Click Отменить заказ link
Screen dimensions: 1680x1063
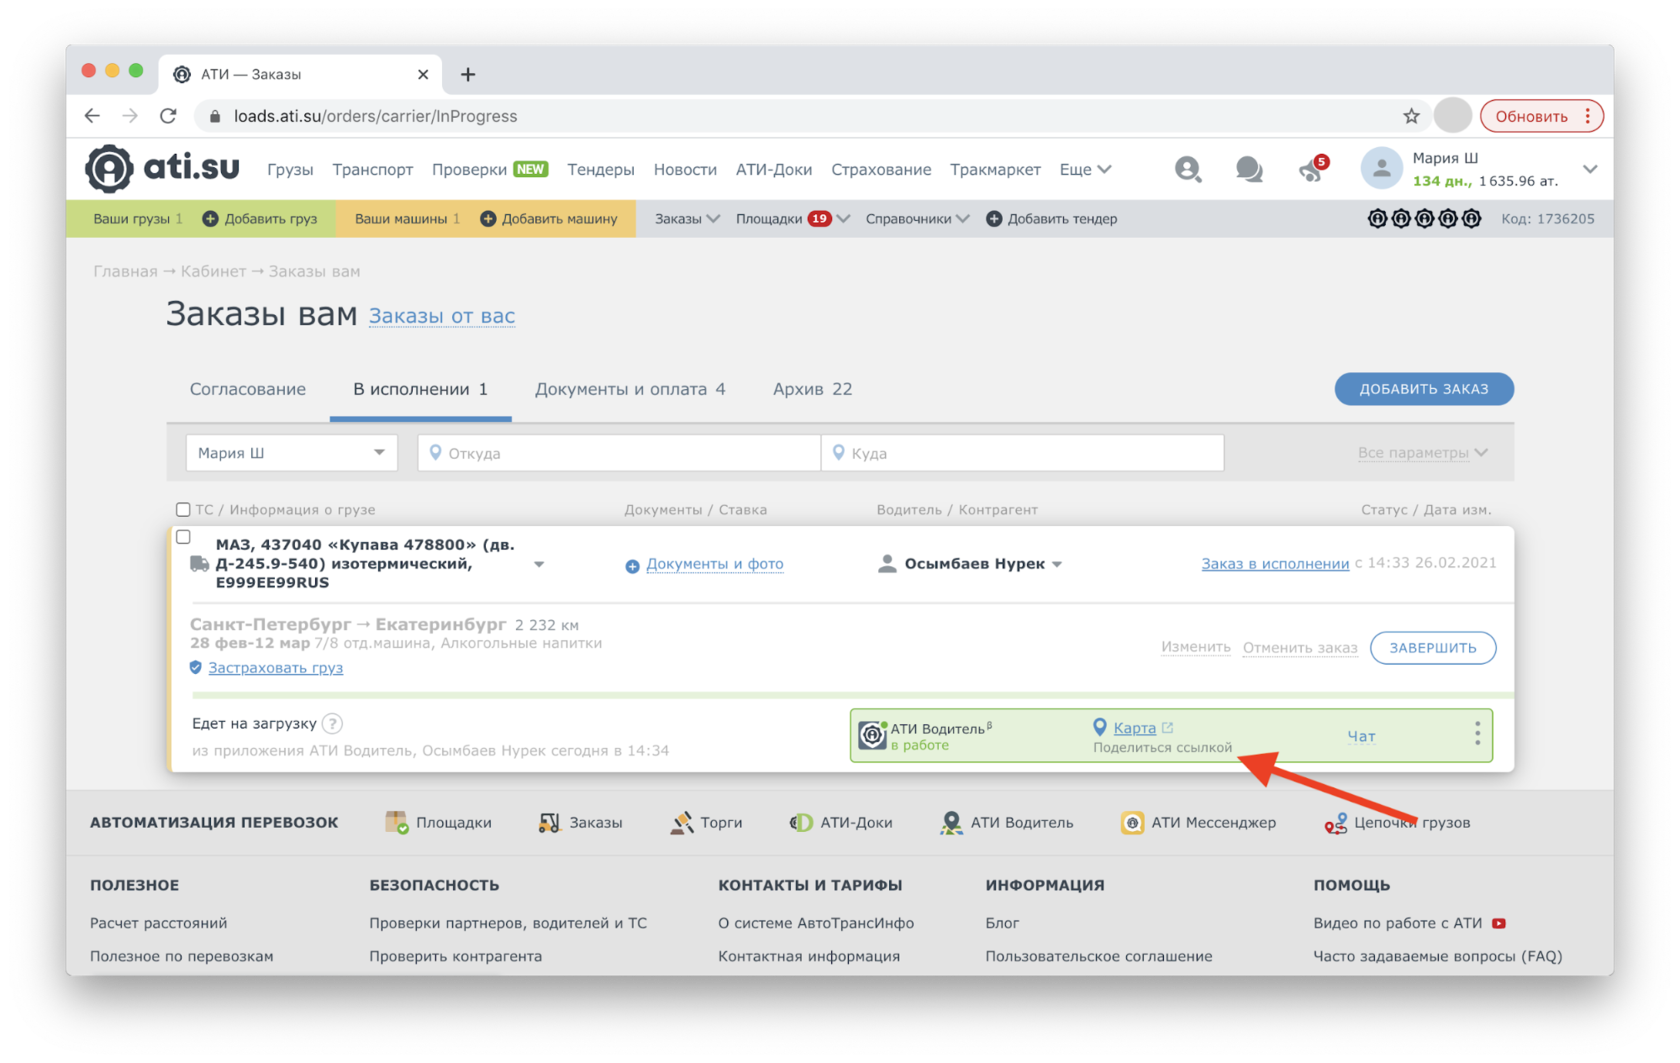tap(1299, 648)
